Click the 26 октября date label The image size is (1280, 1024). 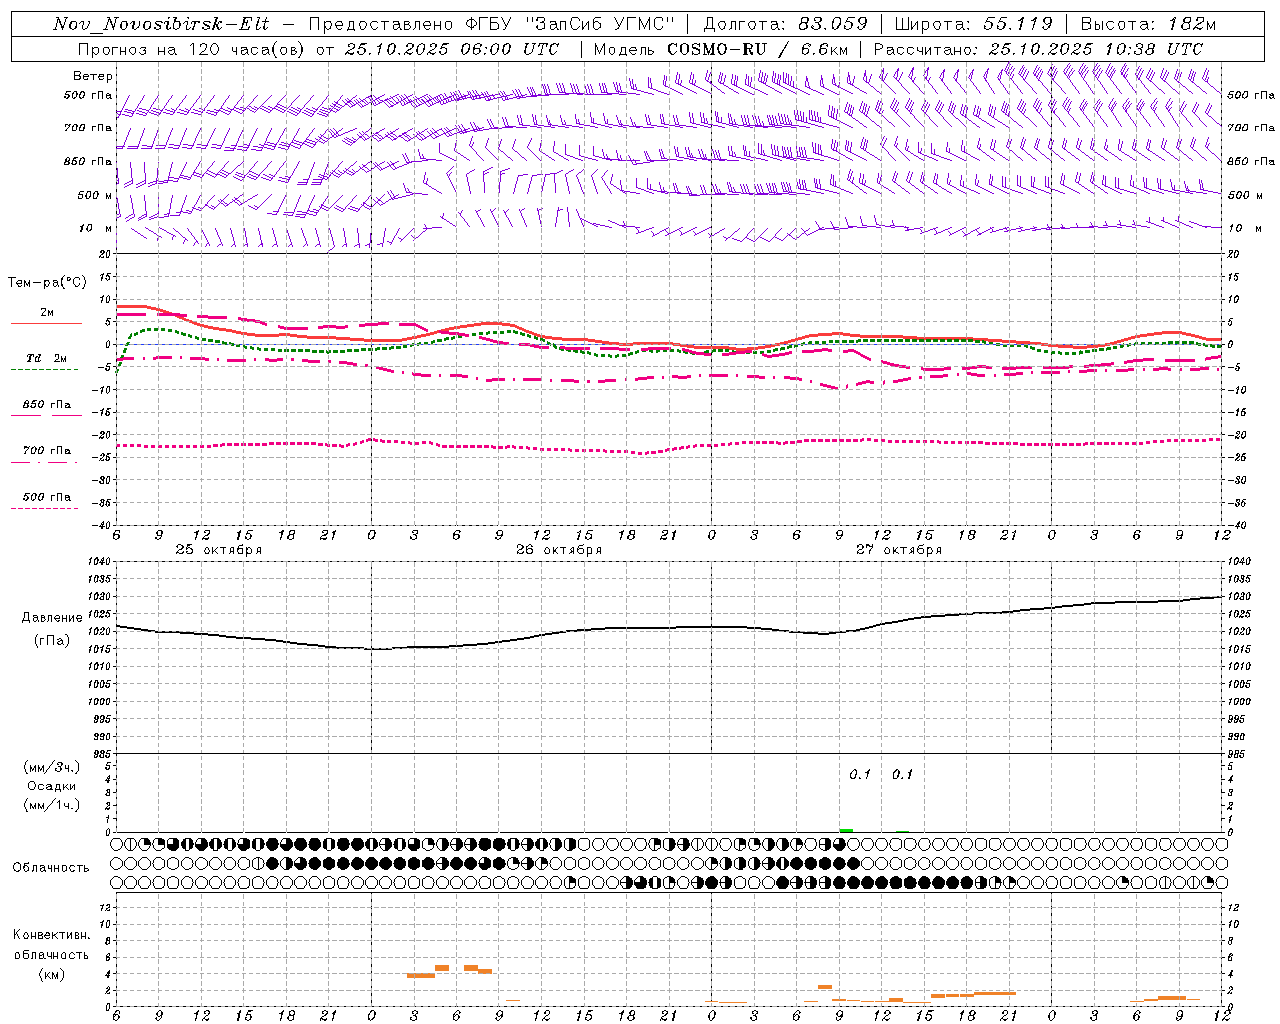[x=559, y=550]
